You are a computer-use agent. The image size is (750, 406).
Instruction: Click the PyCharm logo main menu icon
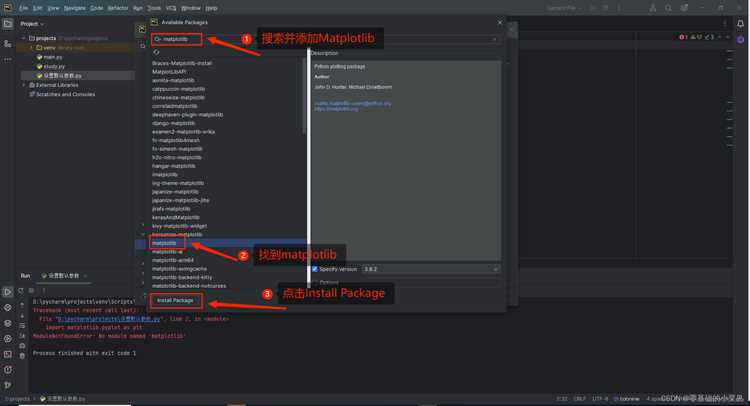pyautogui.click(x=8, y=8)
